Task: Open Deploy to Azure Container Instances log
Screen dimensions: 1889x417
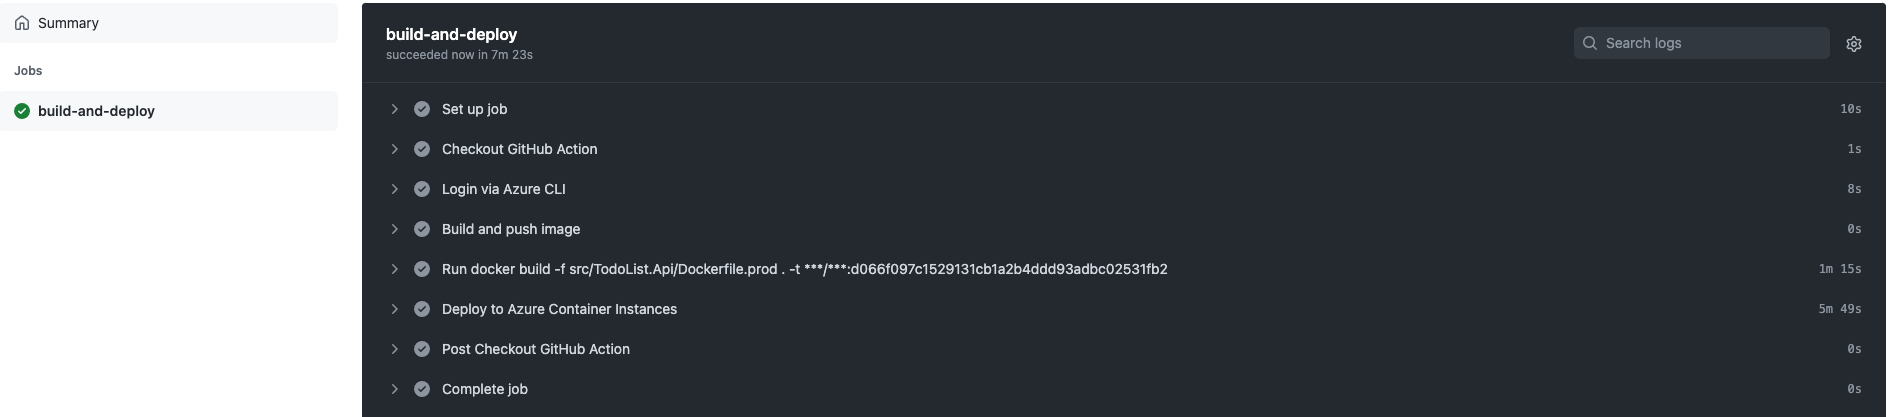Action: tap(1124, 309)
